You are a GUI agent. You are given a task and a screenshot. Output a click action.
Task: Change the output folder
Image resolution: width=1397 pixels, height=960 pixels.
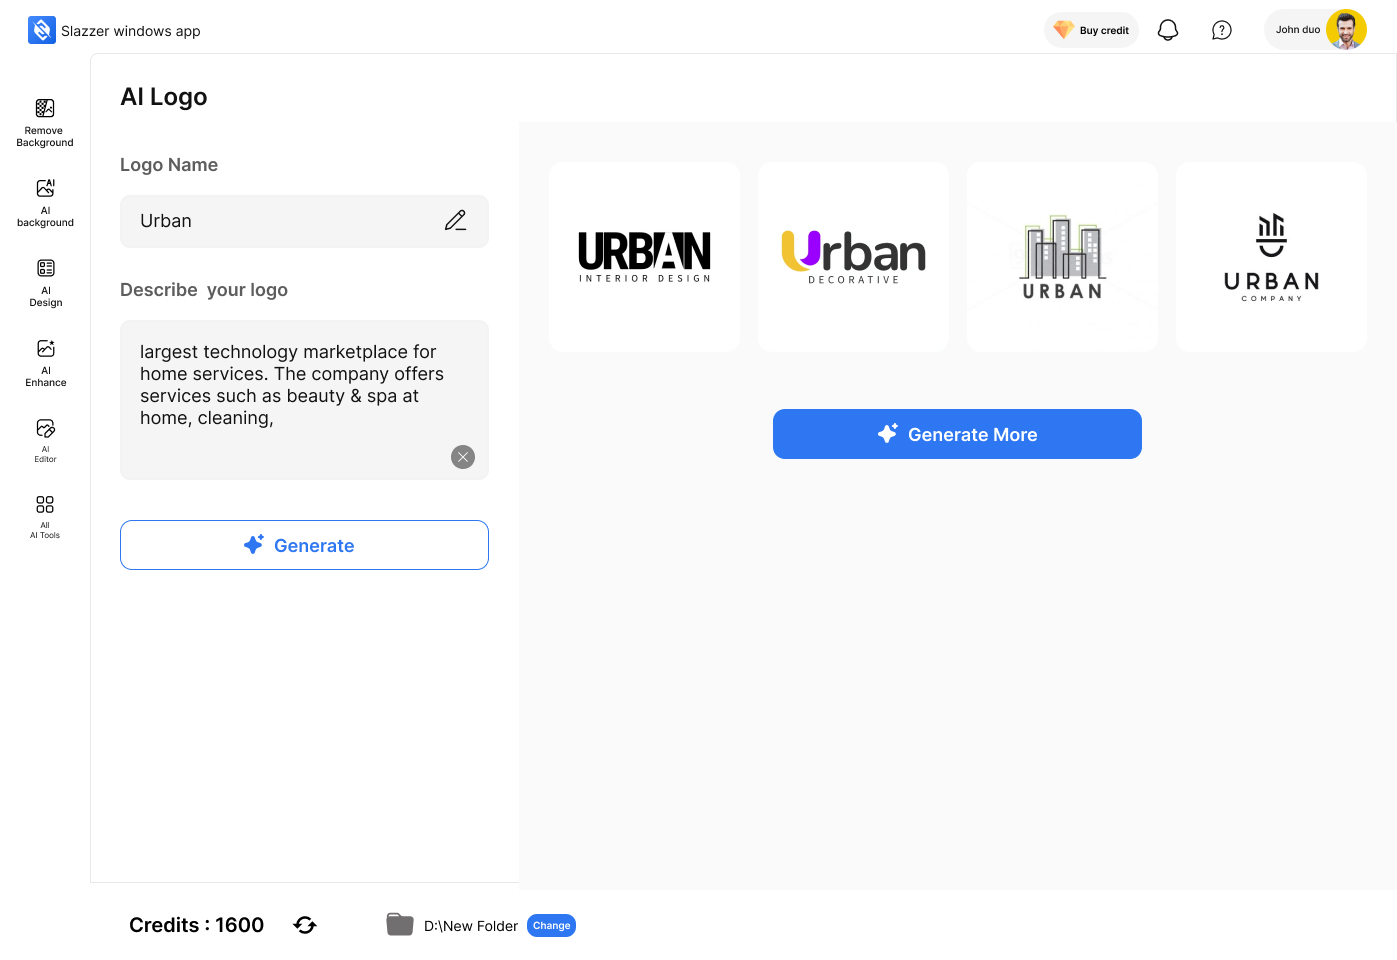551,926
